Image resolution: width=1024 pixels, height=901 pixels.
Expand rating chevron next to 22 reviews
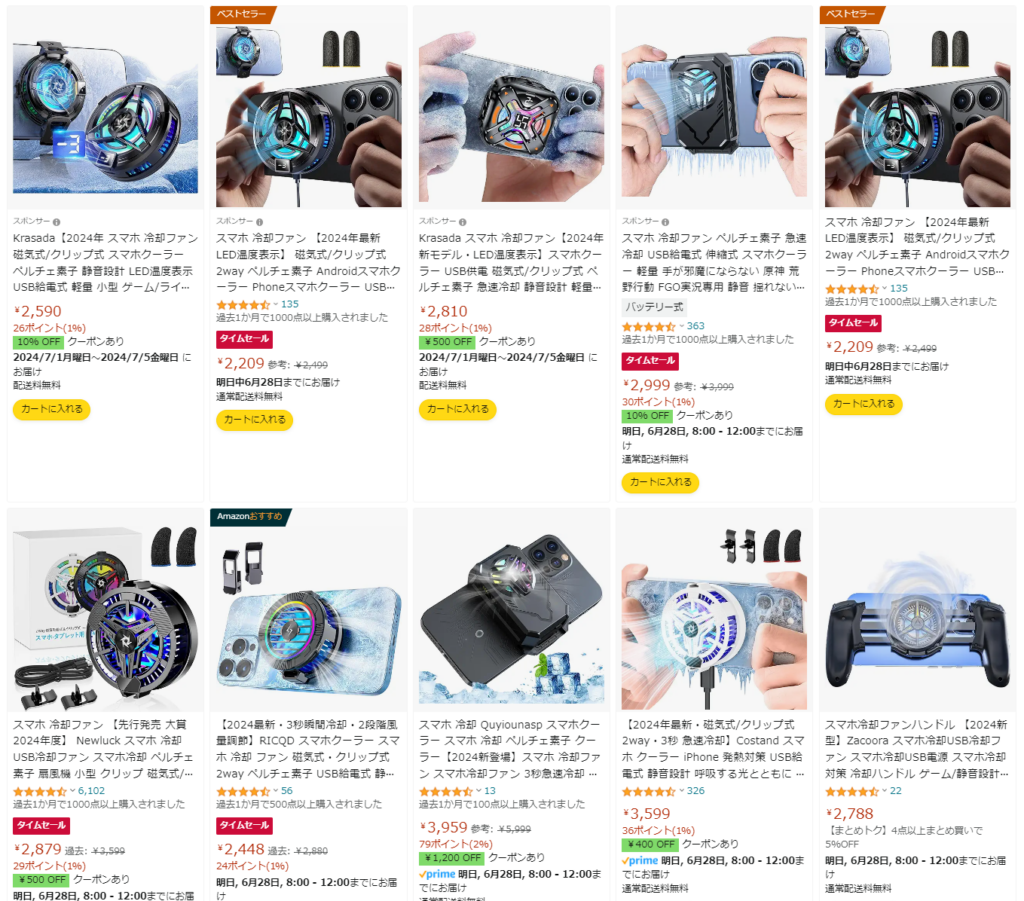[x=885, y=791]
